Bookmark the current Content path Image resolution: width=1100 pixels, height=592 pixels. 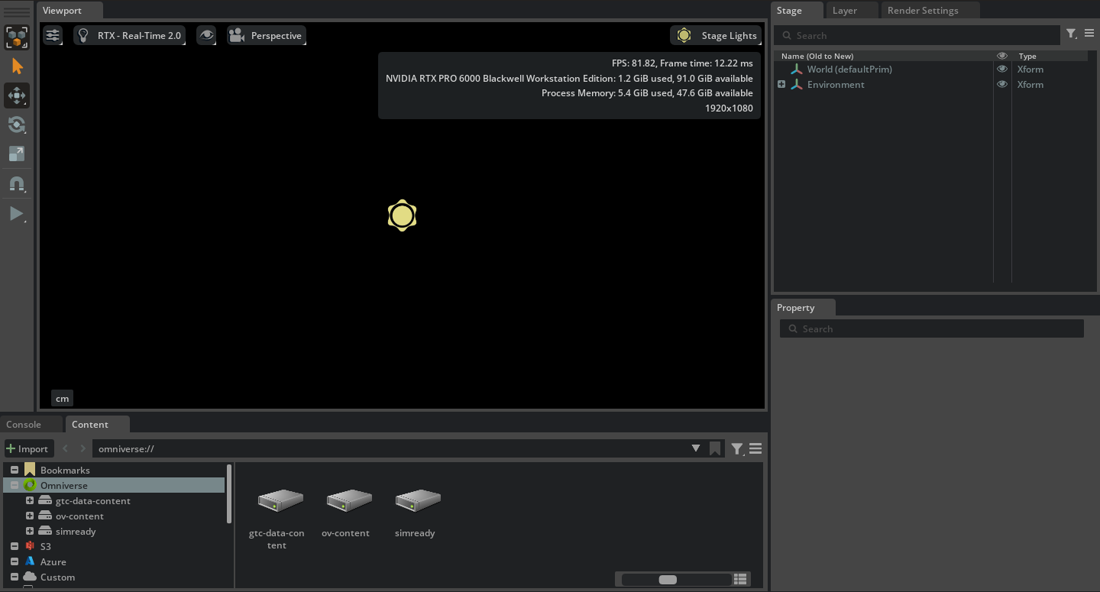pos(715,449)
